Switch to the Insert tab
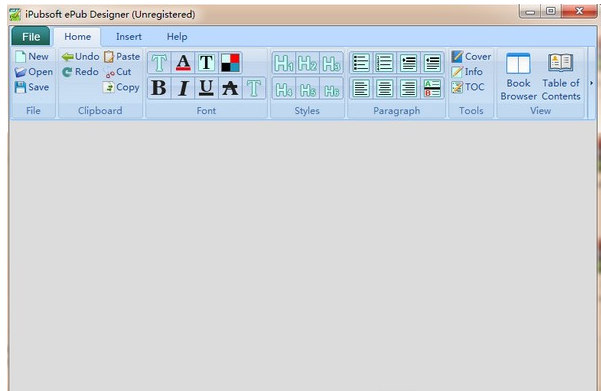Screen dimensions: 601x391 point(129,37)
